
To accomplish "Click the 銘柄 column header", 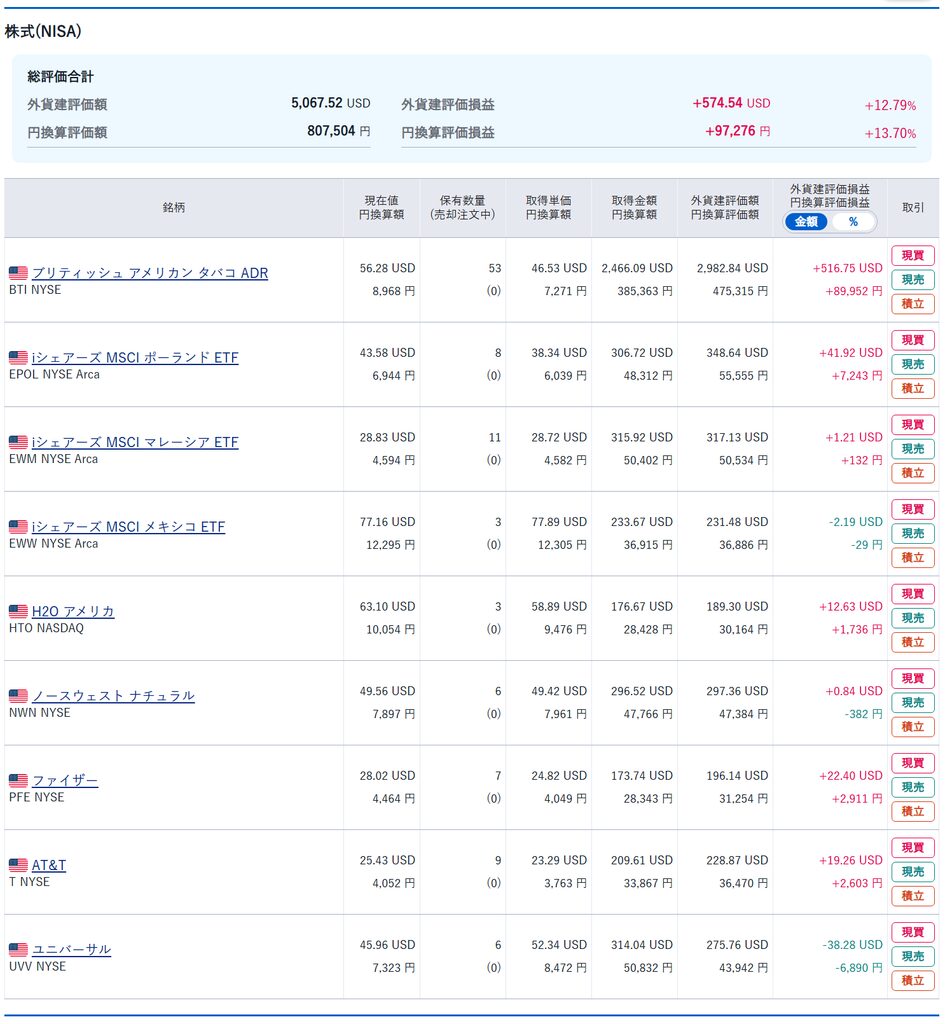I will [x=174, y=208].
